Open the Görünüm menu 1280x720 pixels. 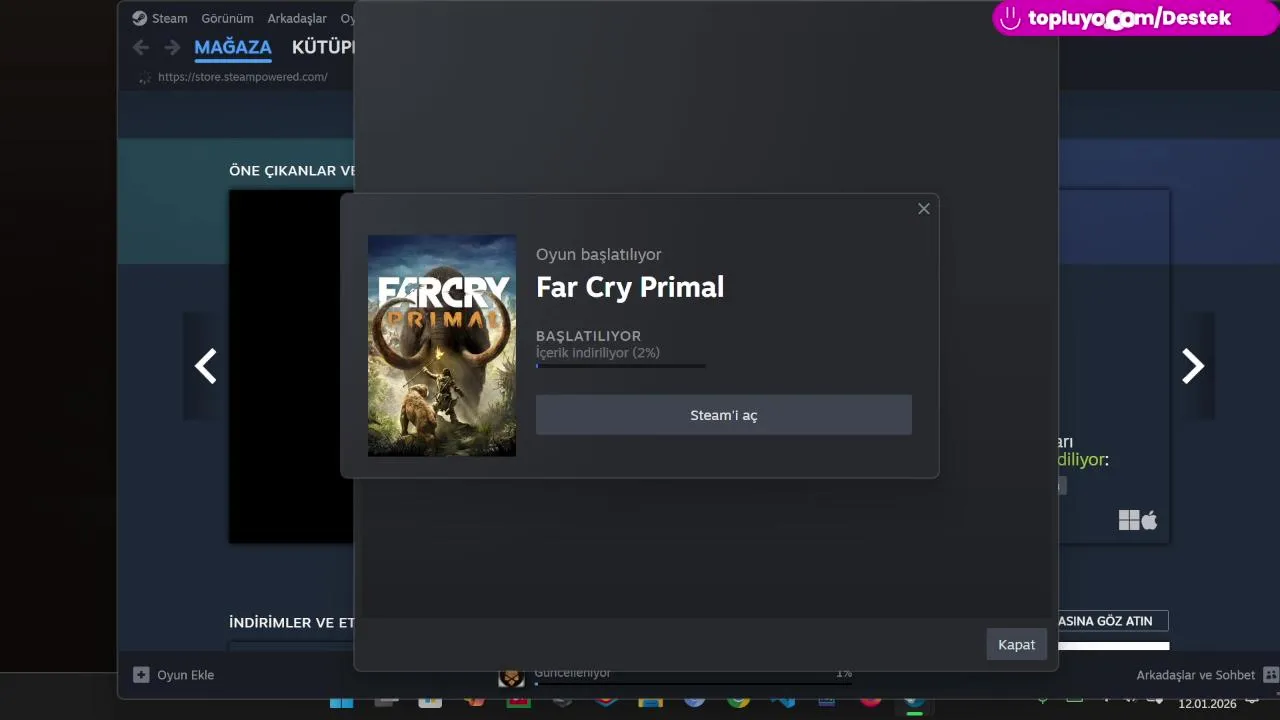pos(227,18)
